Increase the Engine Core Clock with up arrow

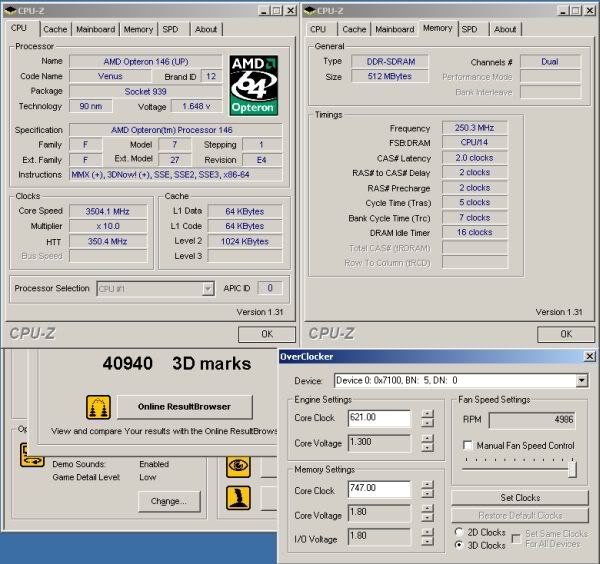pos(427,414)
